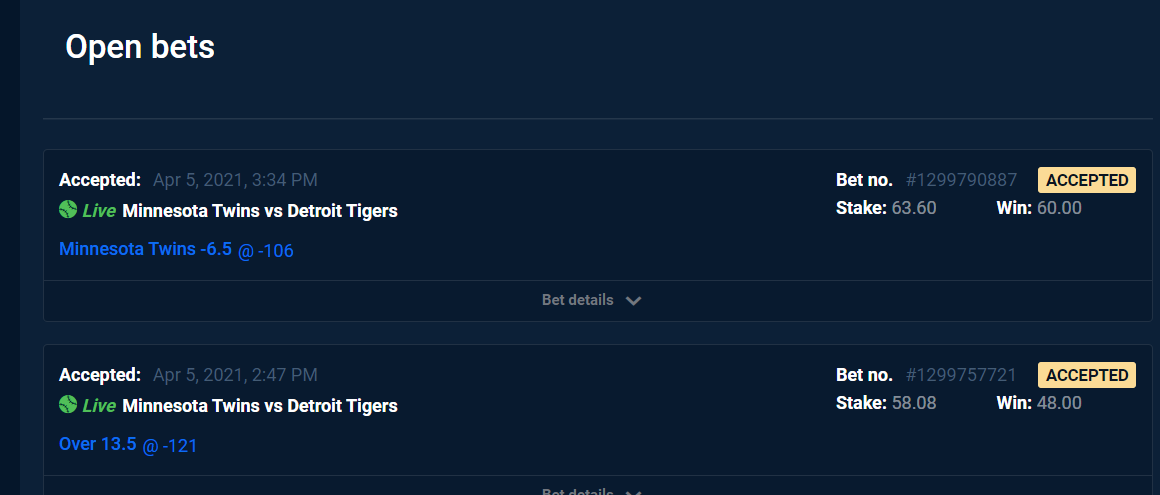Click stake amount 63.60

coord(914,208)
